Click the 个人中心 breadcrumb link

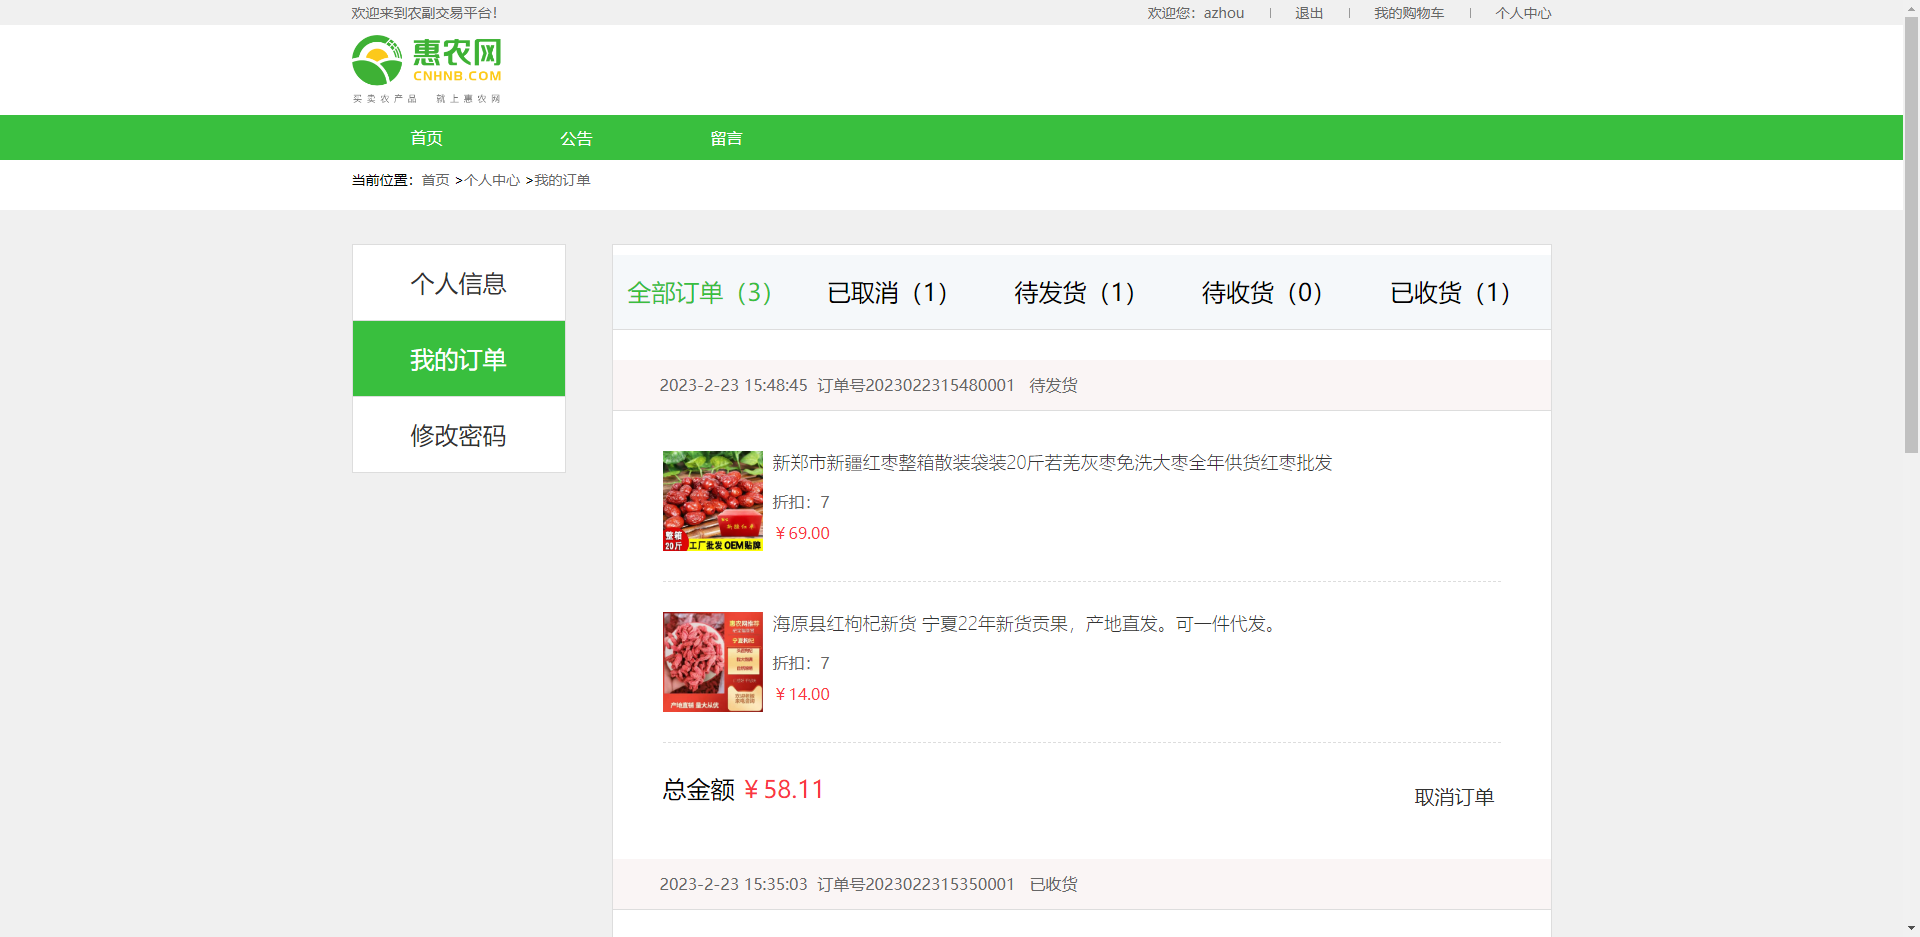pyautogui.click(x=492, y=180)
